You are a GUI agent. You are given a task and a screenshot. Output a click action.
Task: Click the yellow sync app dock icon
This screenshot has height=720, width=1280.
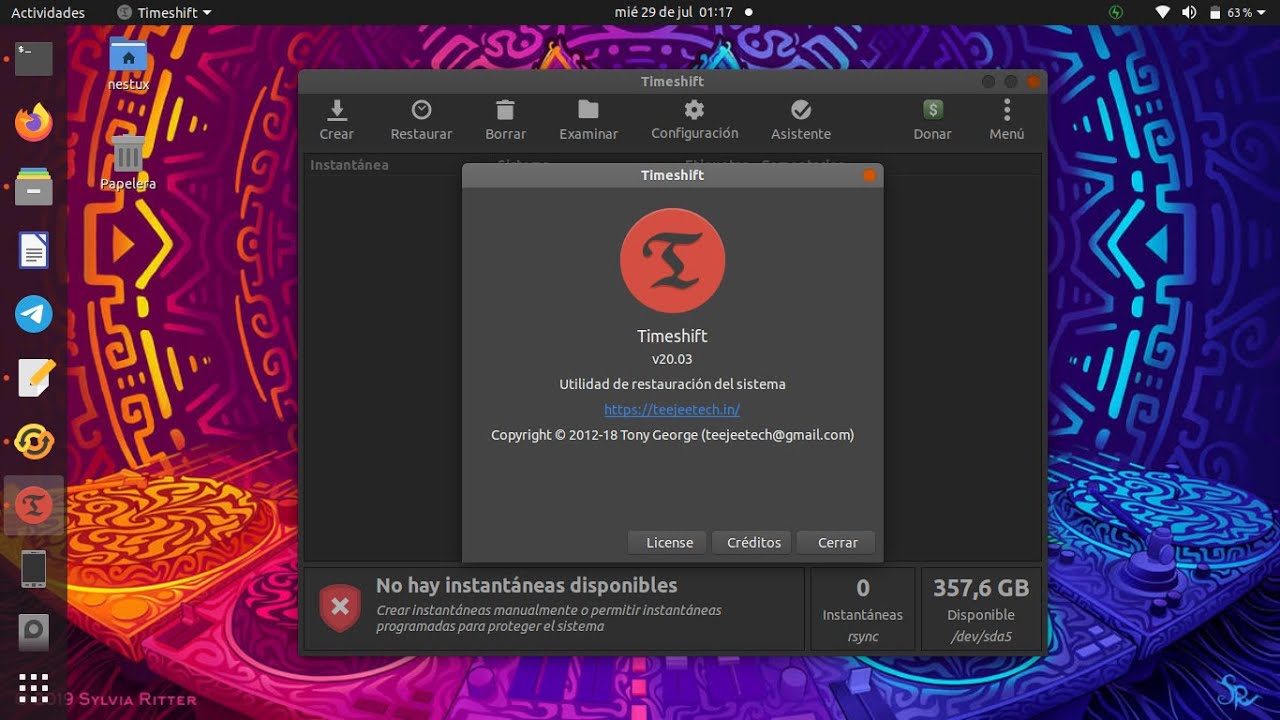(33, 442)
